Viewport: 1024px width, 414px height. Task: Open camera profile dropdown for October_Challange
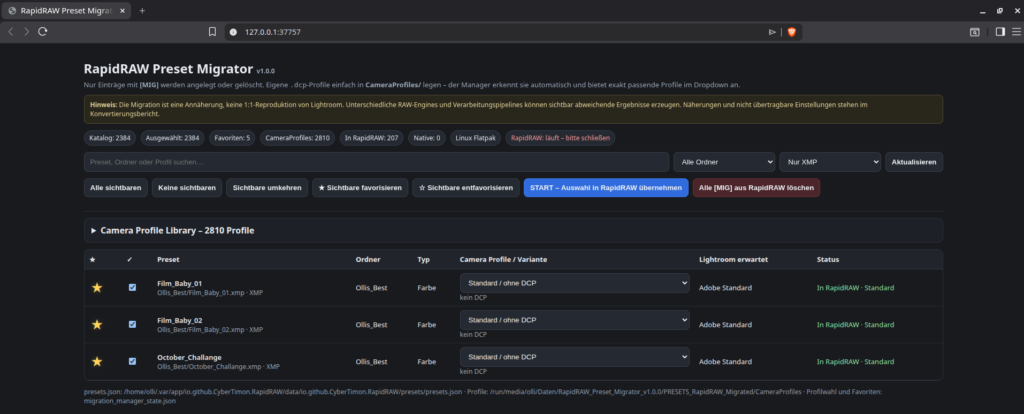pos(575,357)
